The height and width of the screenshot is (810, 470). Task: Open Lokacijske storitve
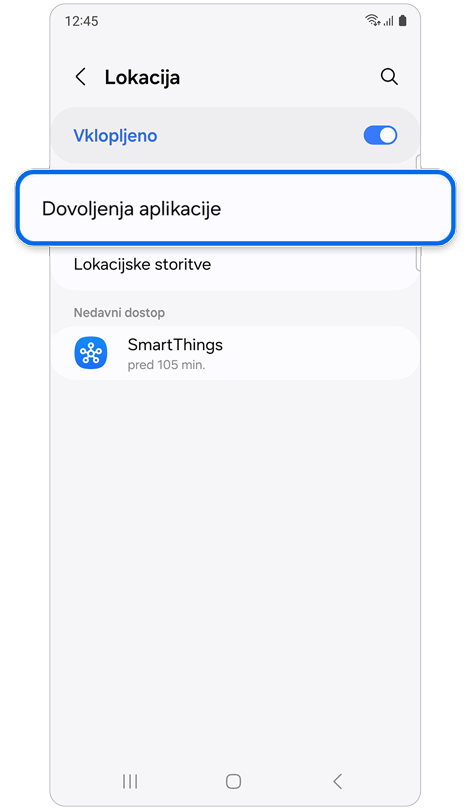(x=235, y=264)
